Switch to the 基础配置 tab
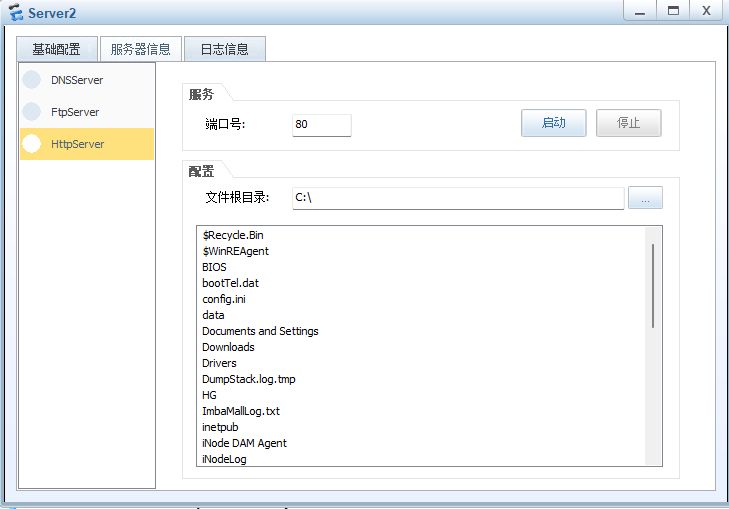 pyautogui.click(x=57, y=49)
